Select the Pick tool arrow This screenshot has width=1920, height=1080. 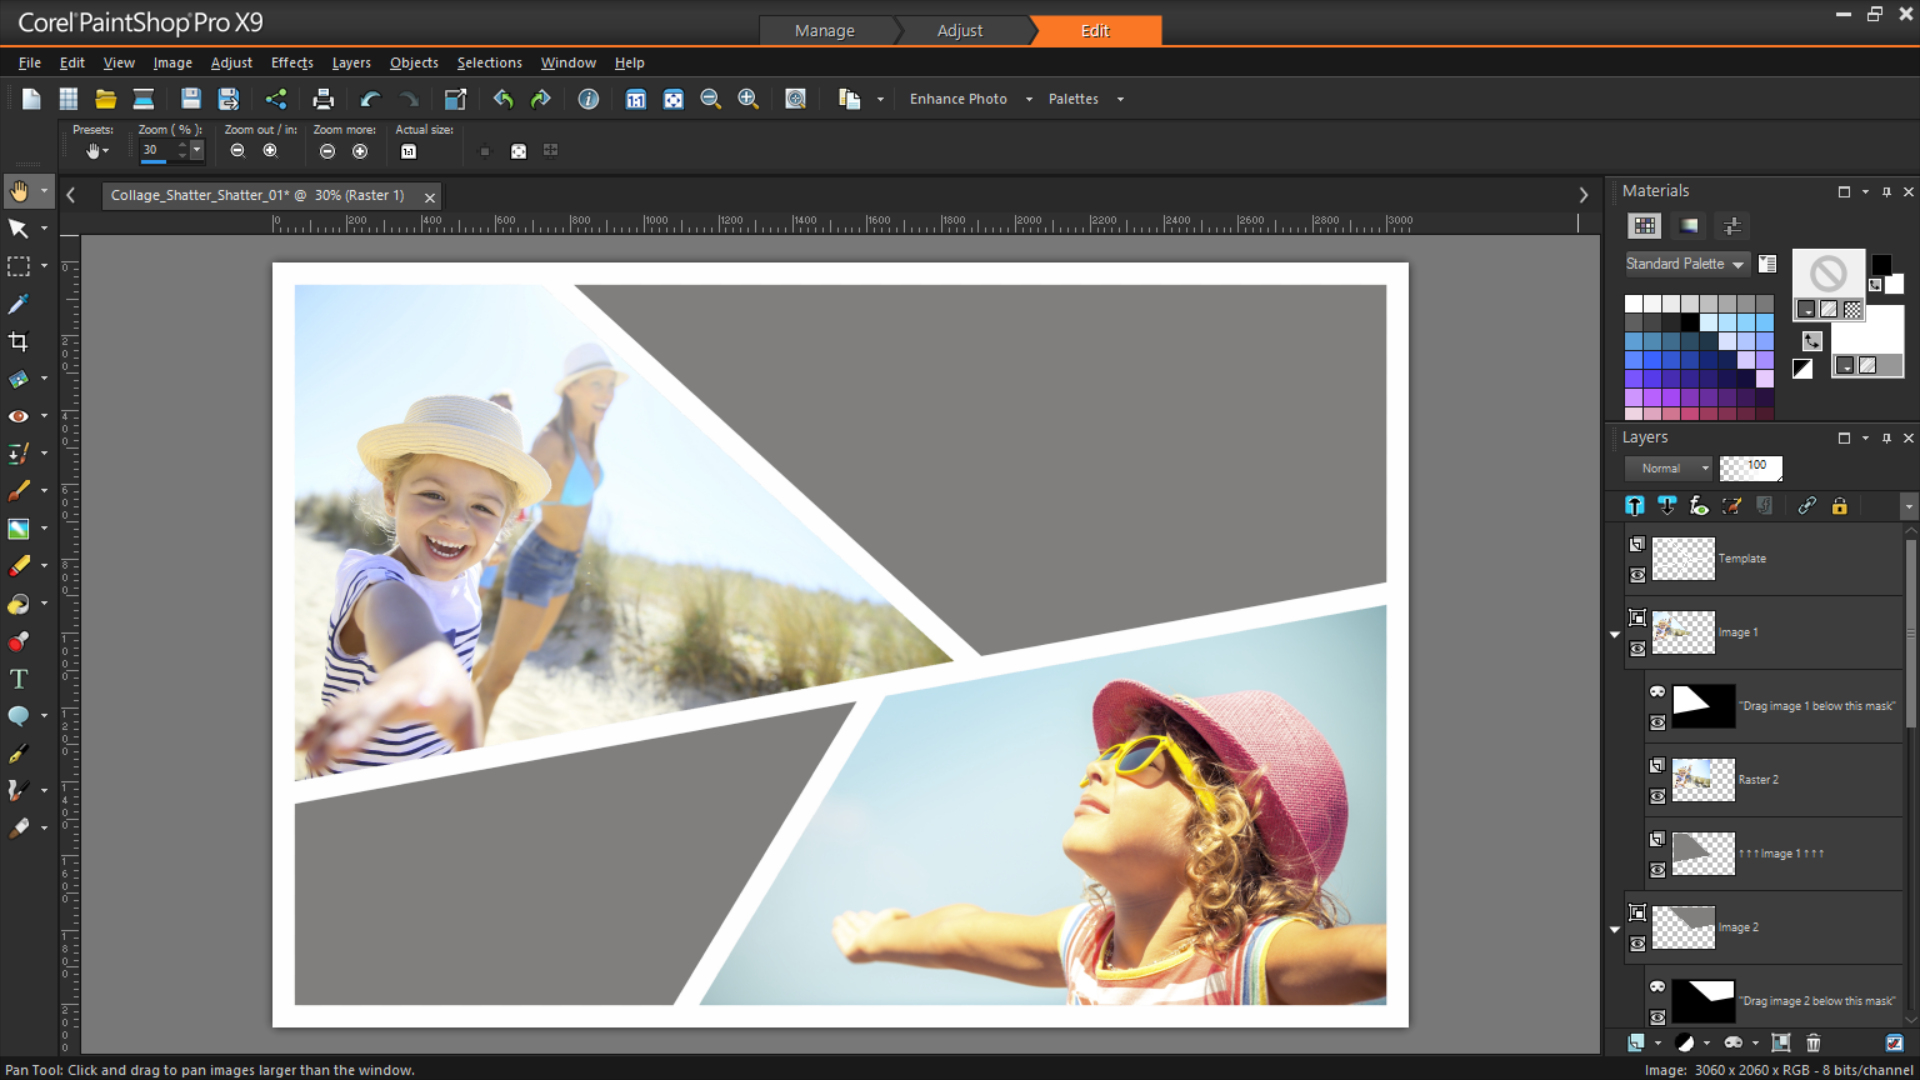coord(18,229)
